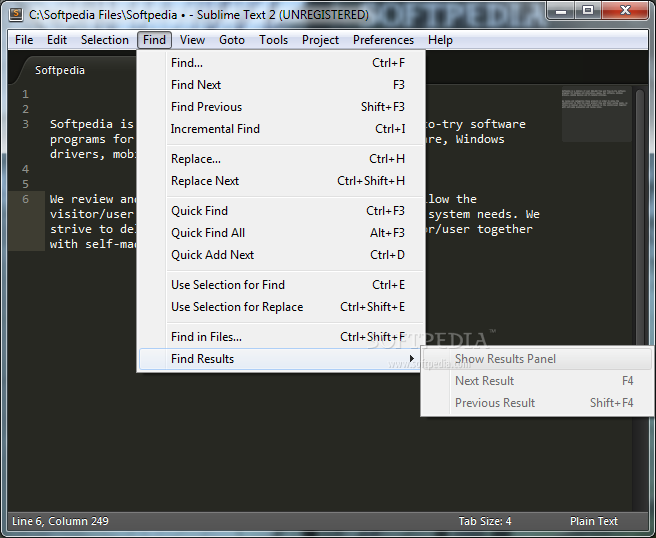This screenshot has width=656, height=538.
Task: Click the text 'software' in the editor
Action: 498,124
